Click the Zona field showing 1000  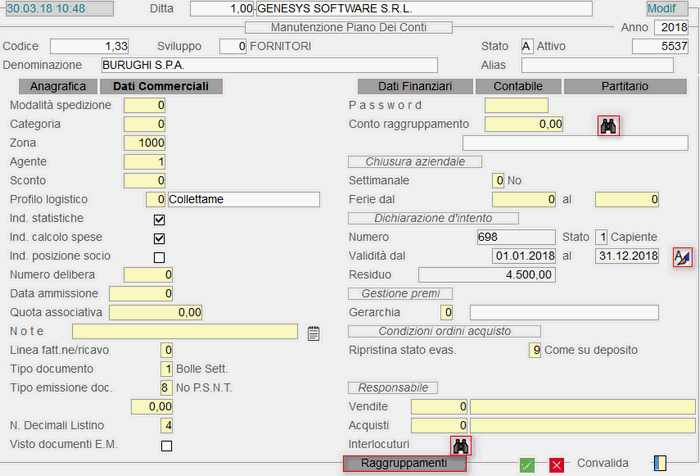[145, 143]
